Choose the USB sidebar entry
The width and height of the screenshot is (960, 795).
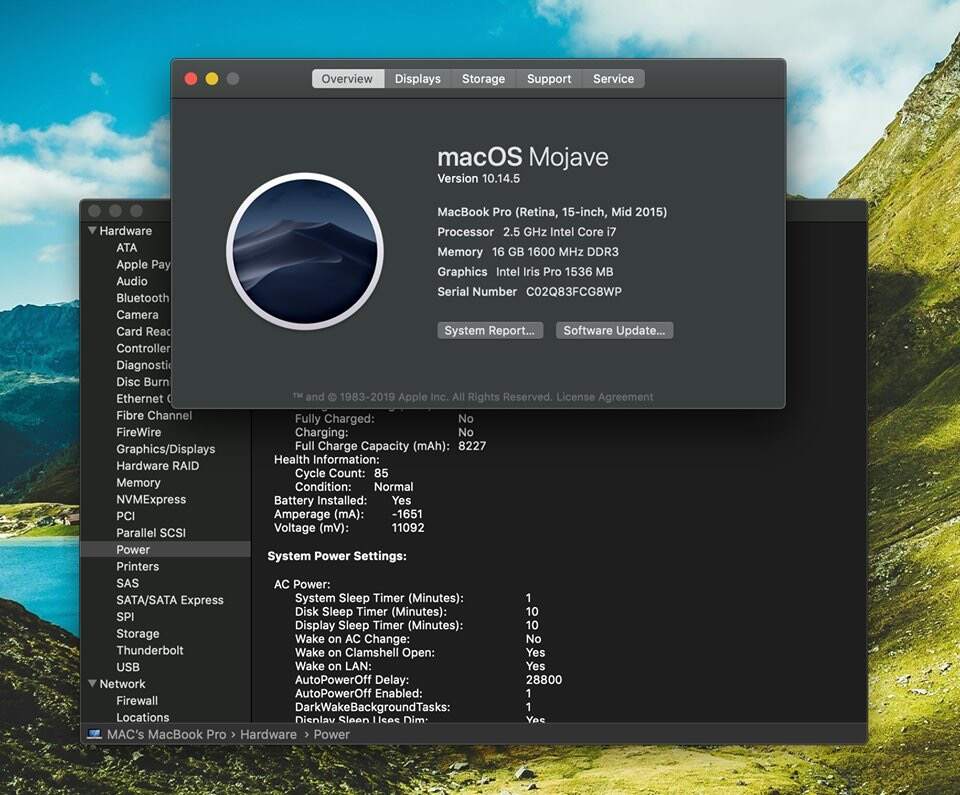click(128, 667)
